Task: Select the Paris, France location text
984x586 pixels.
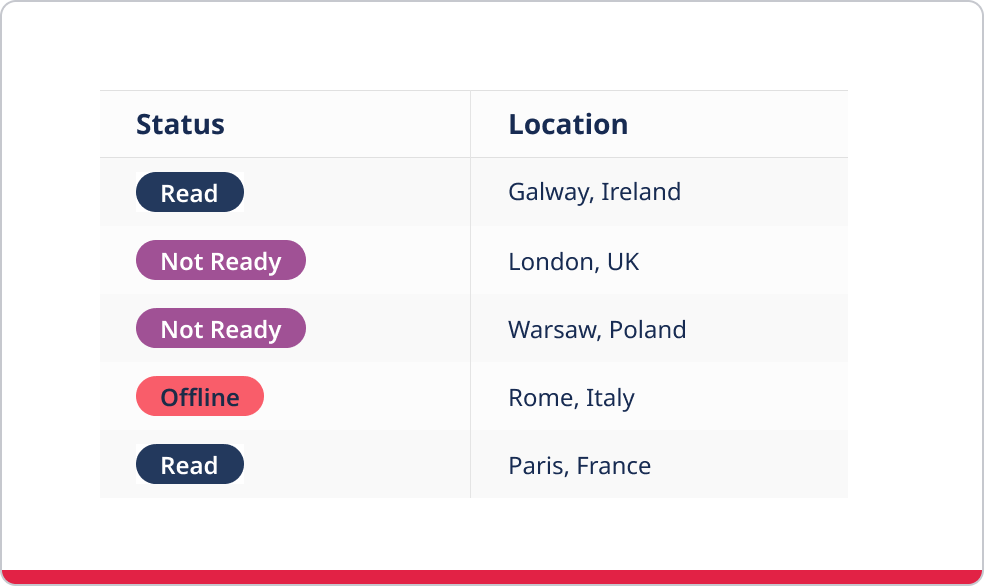Action: point(579,465)
